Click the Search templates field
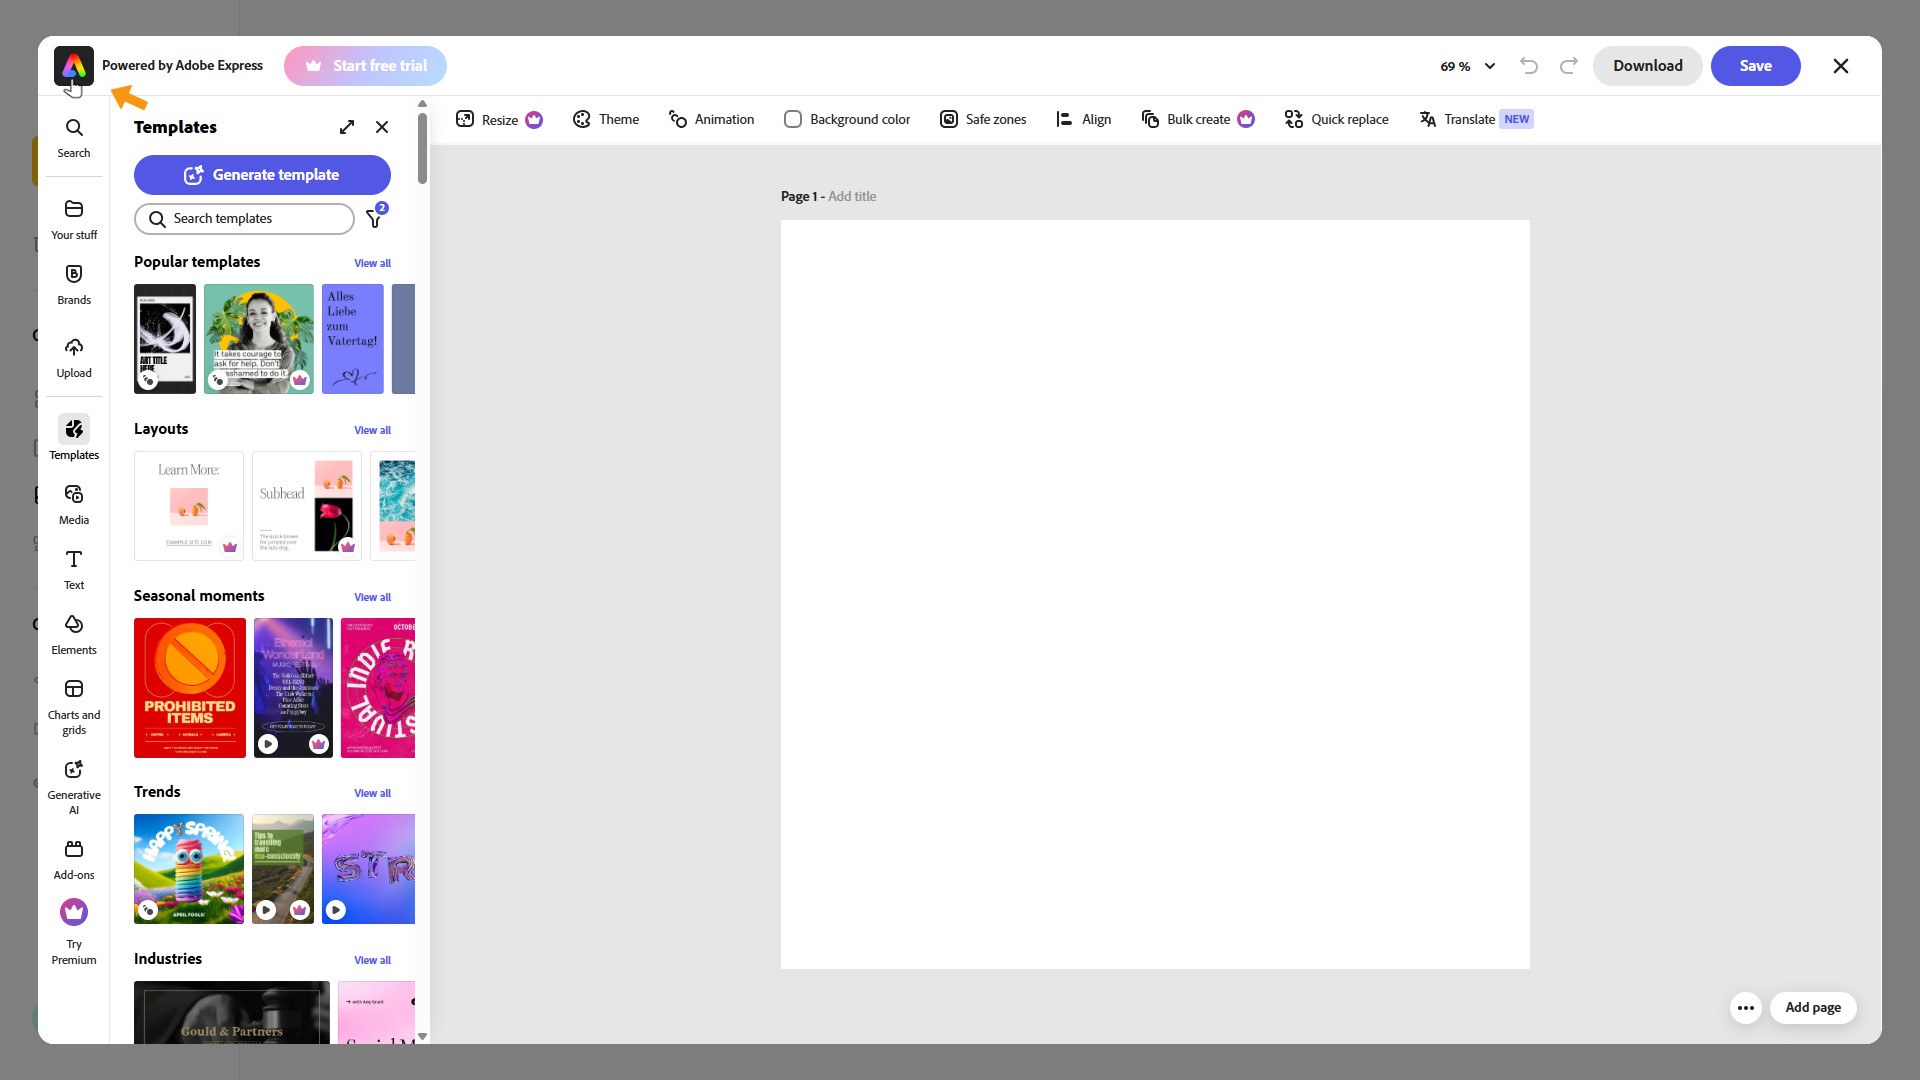The height and width of the screenshot is (1080, 1920). 245,218
